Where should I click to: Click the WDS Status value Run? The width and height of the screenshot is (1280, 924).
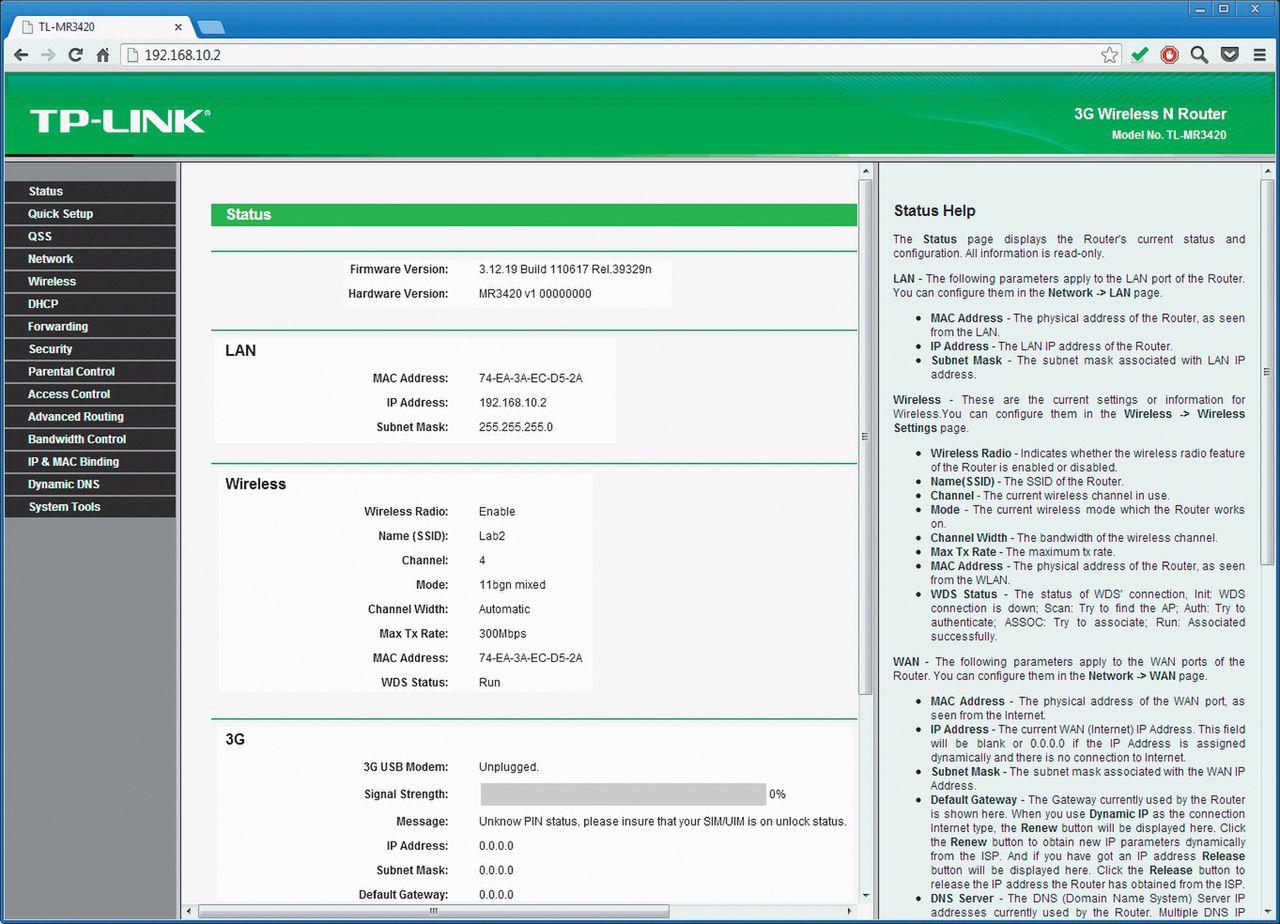pyautogui.click(x=489, y=683)
